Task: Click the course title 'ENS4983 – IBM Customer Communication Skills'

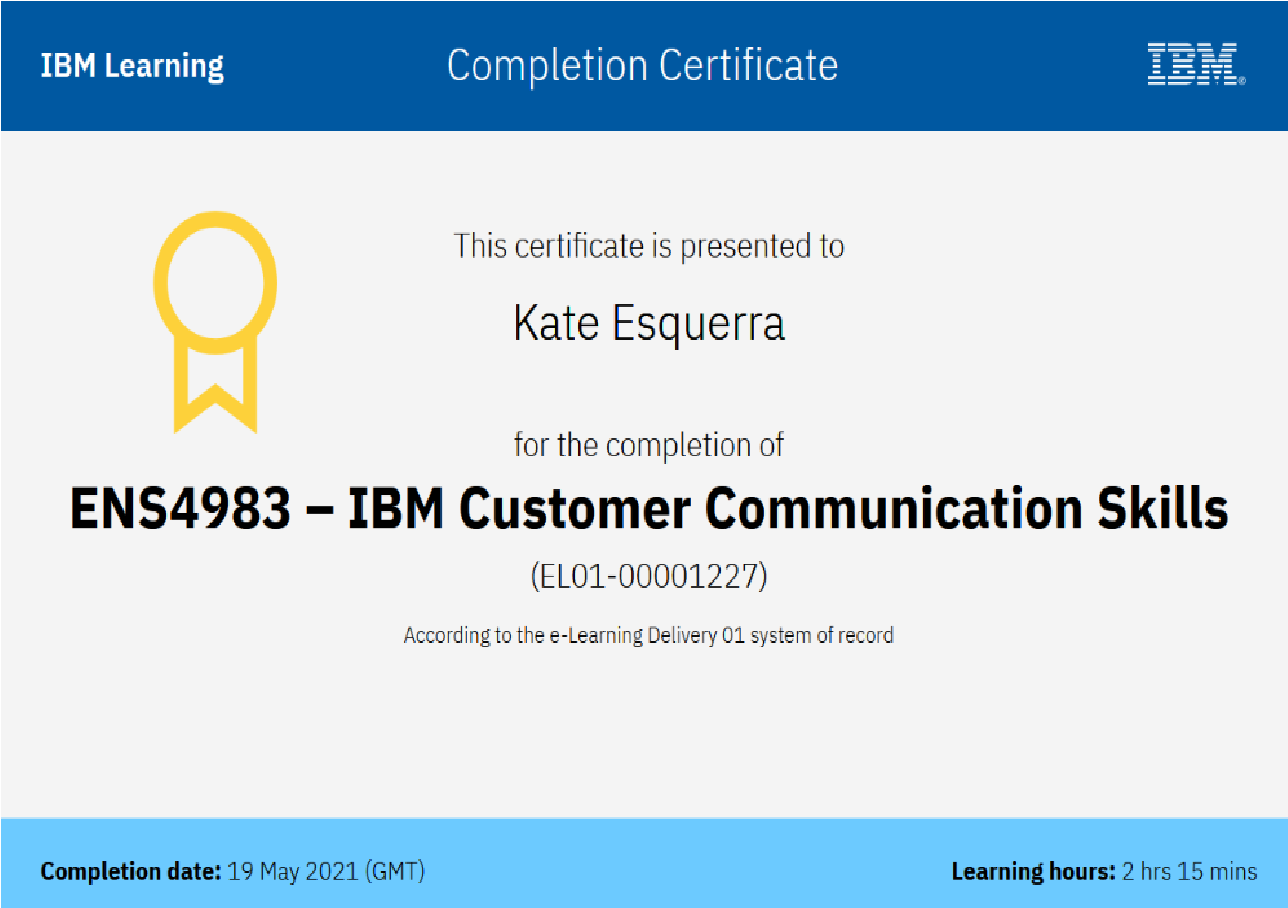Action: (649, 509)
